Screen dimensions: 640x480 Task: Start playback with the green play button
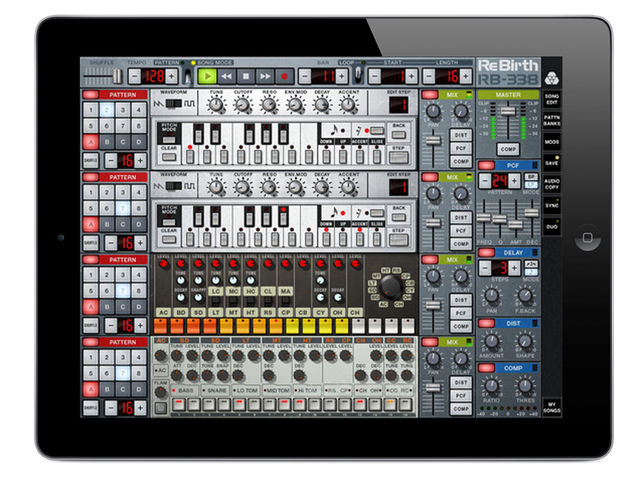207,76
